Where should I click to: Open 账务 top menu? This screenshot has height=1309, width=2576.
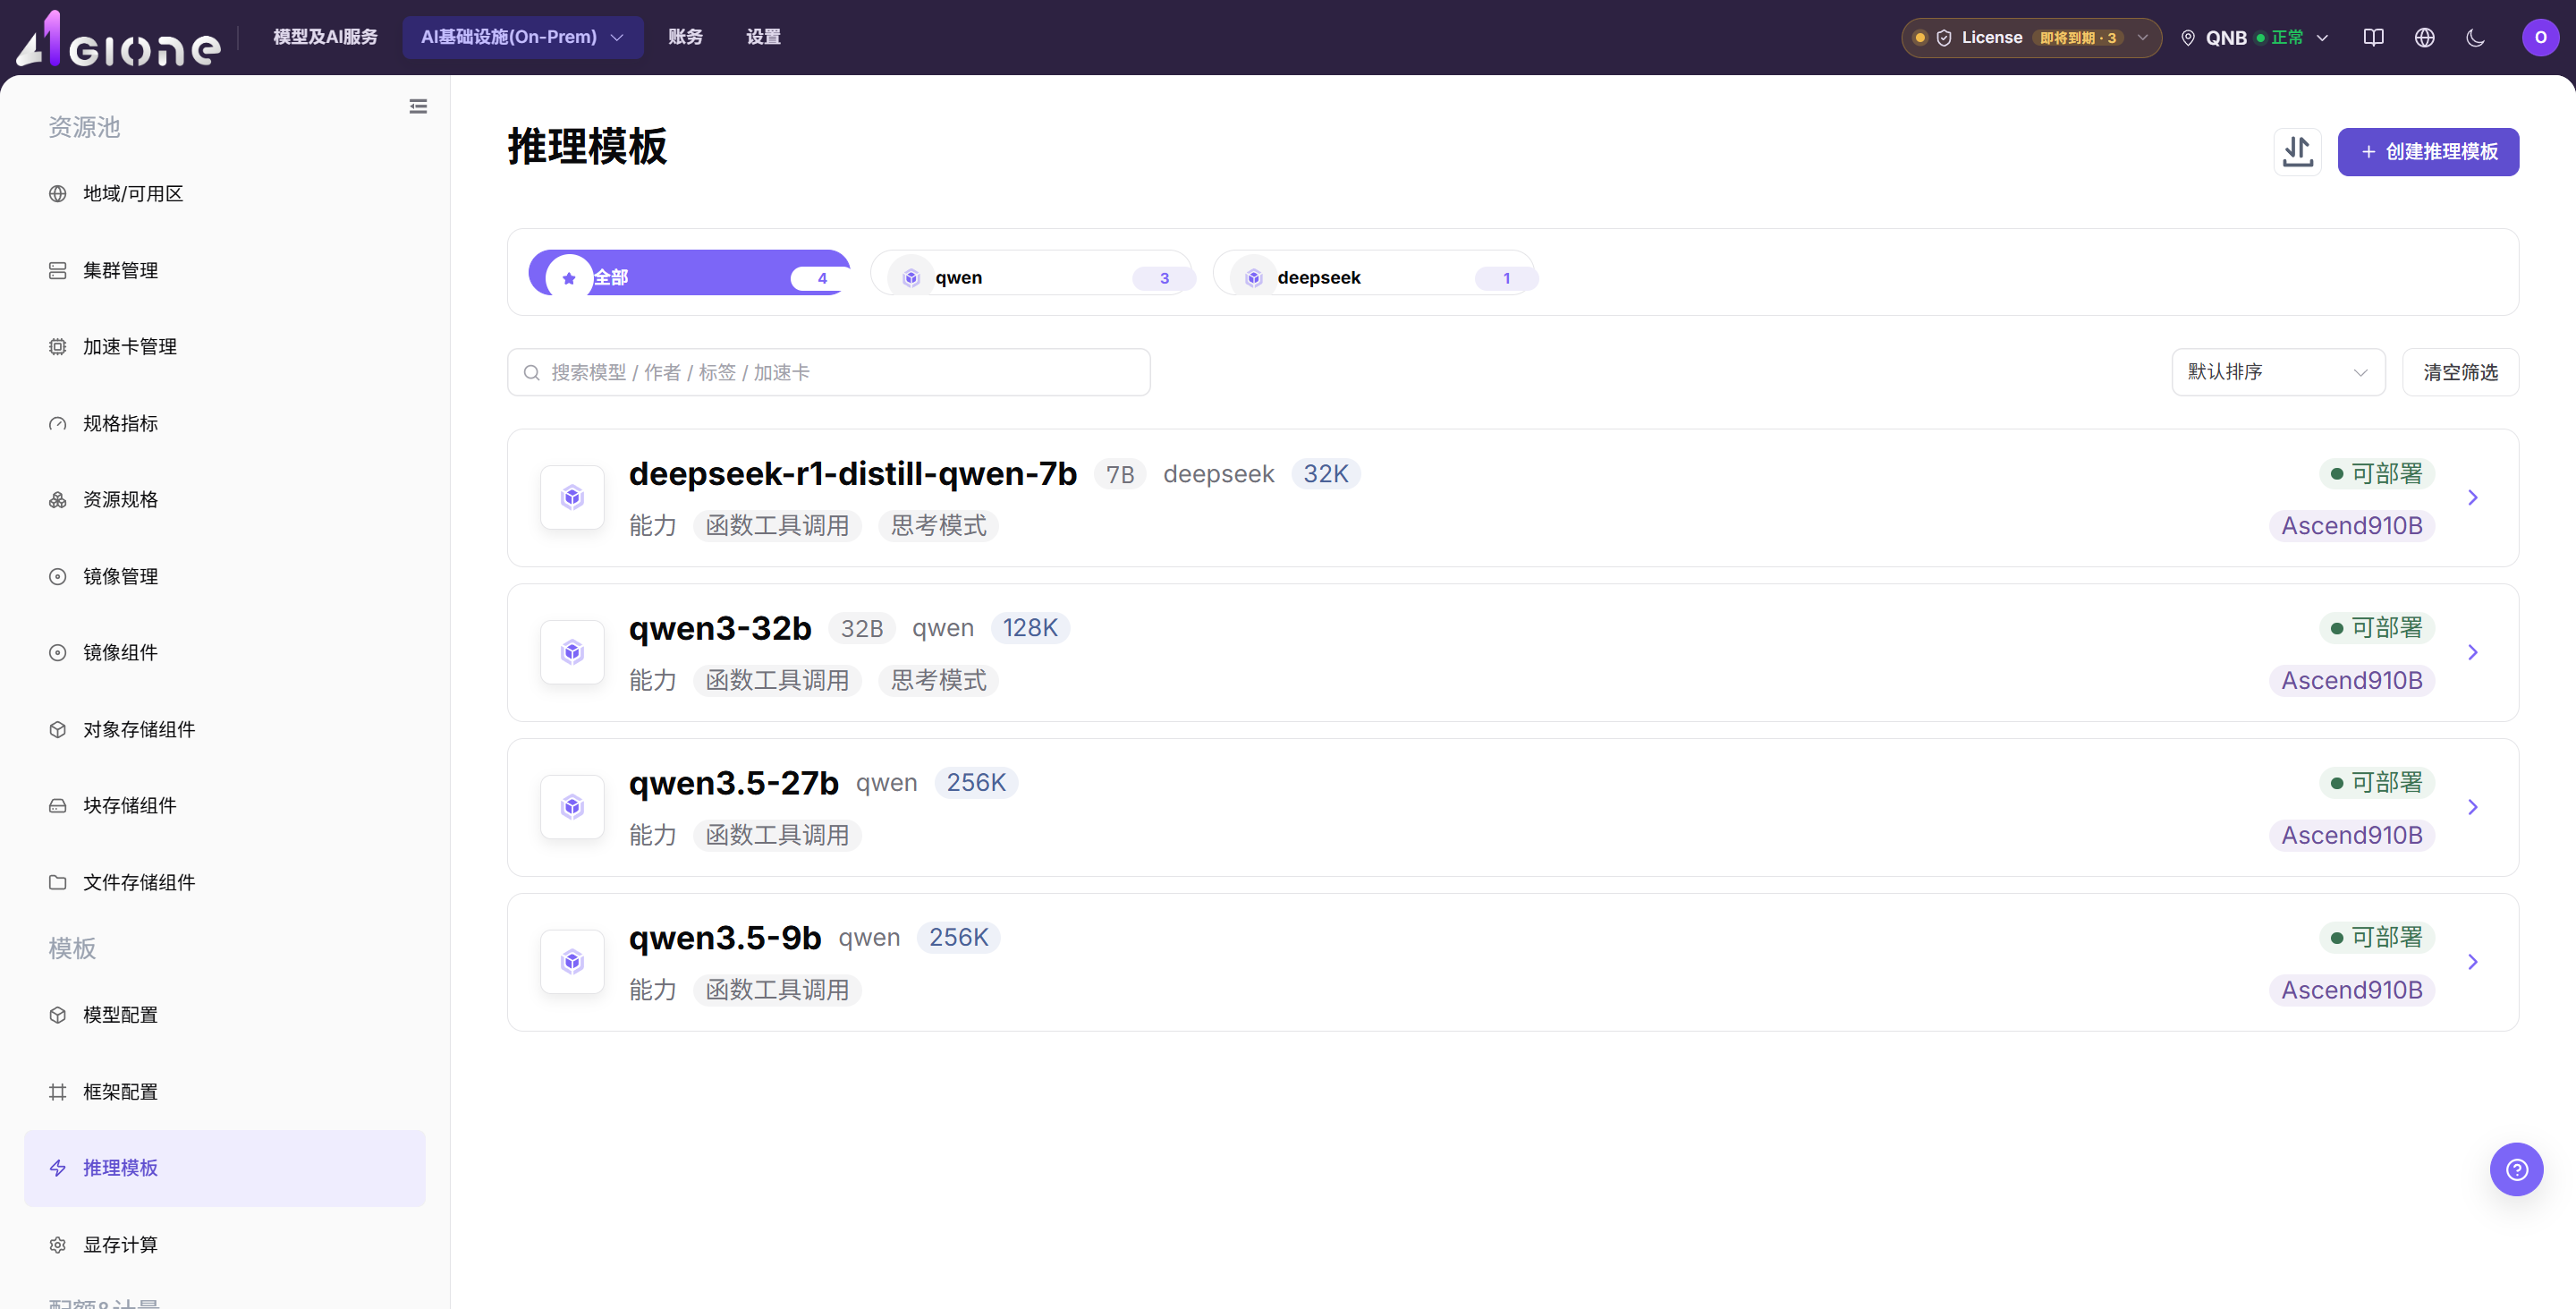click(x=685, y=37)
